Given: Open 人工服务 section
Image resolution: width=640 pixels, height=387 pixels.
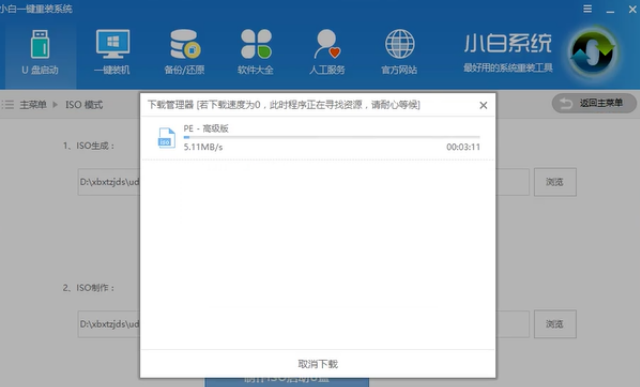Looking at the screenshot, I should point(327,52).
